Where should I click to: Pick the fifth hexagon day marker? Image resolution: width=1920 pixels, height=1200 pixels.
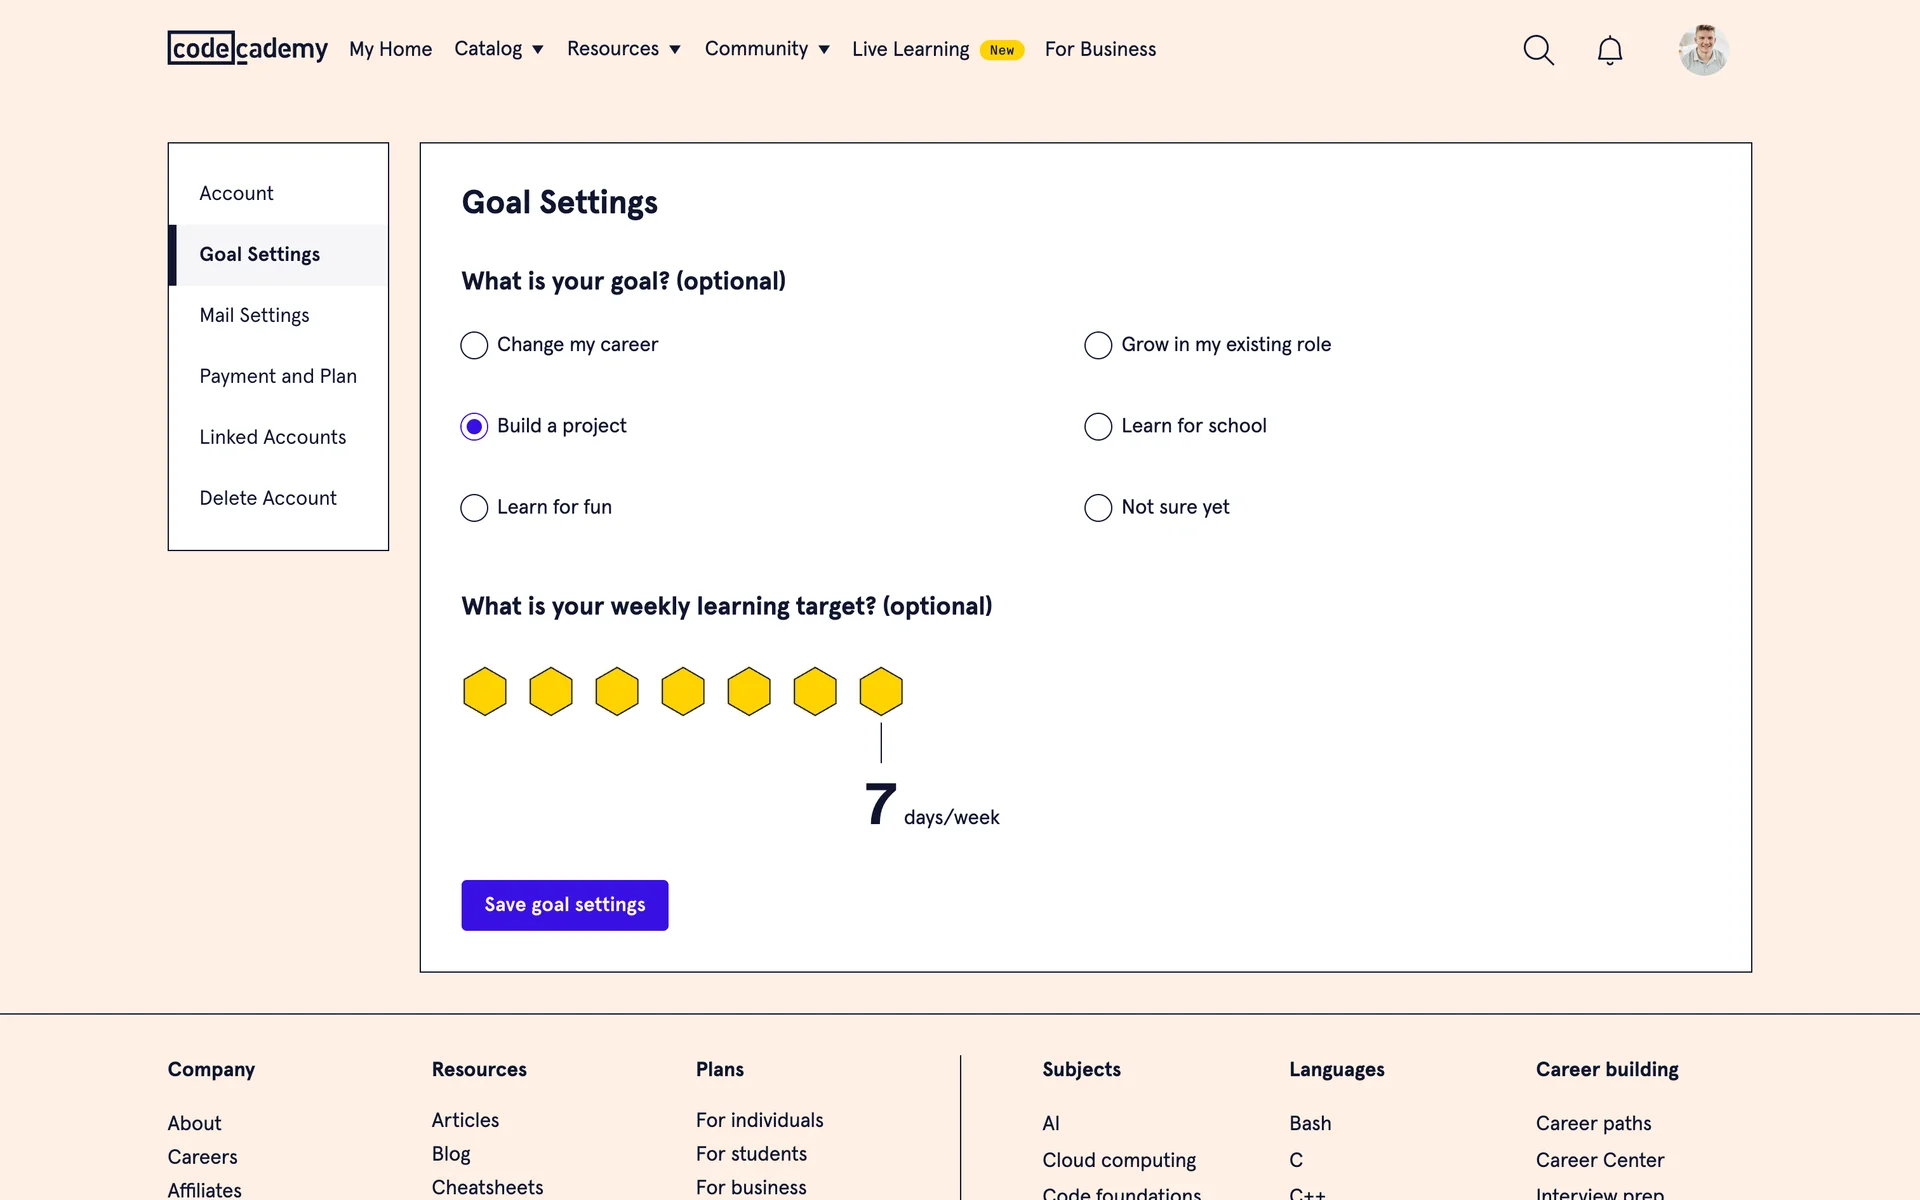tap(749, 691)
